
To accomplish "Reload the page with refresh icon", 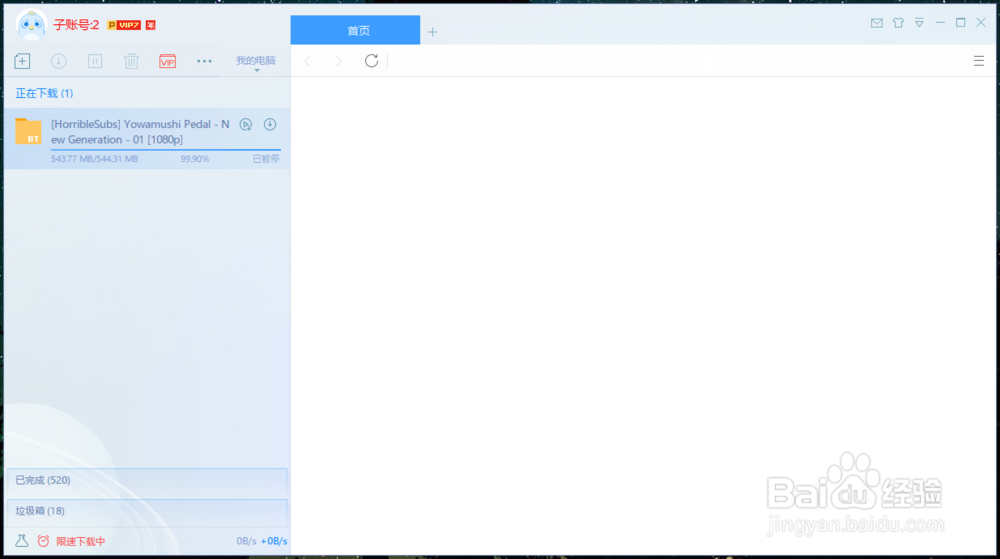I will click(371, 61).
